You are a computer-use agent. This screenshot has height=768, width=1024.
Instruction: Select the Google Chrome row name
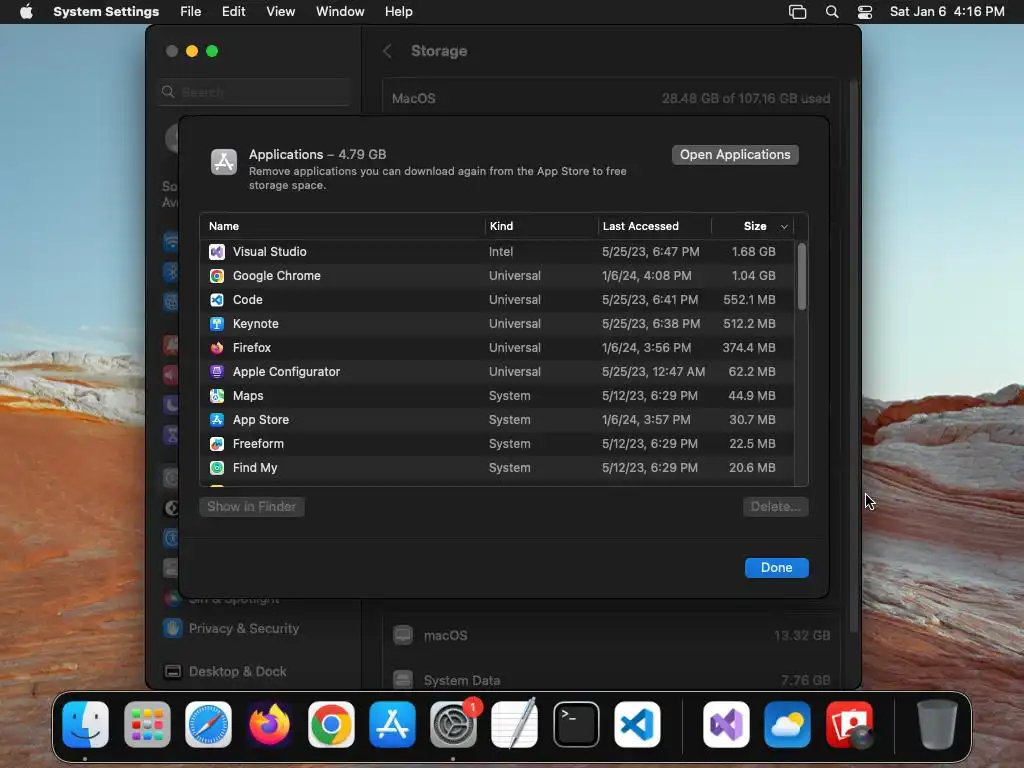coord(277,276)
